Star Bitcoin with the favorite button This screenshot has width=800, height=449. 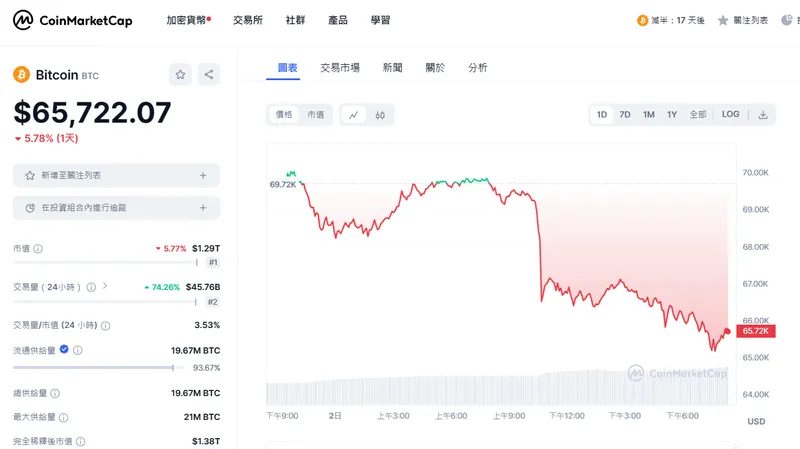click(x=180, y=74)
